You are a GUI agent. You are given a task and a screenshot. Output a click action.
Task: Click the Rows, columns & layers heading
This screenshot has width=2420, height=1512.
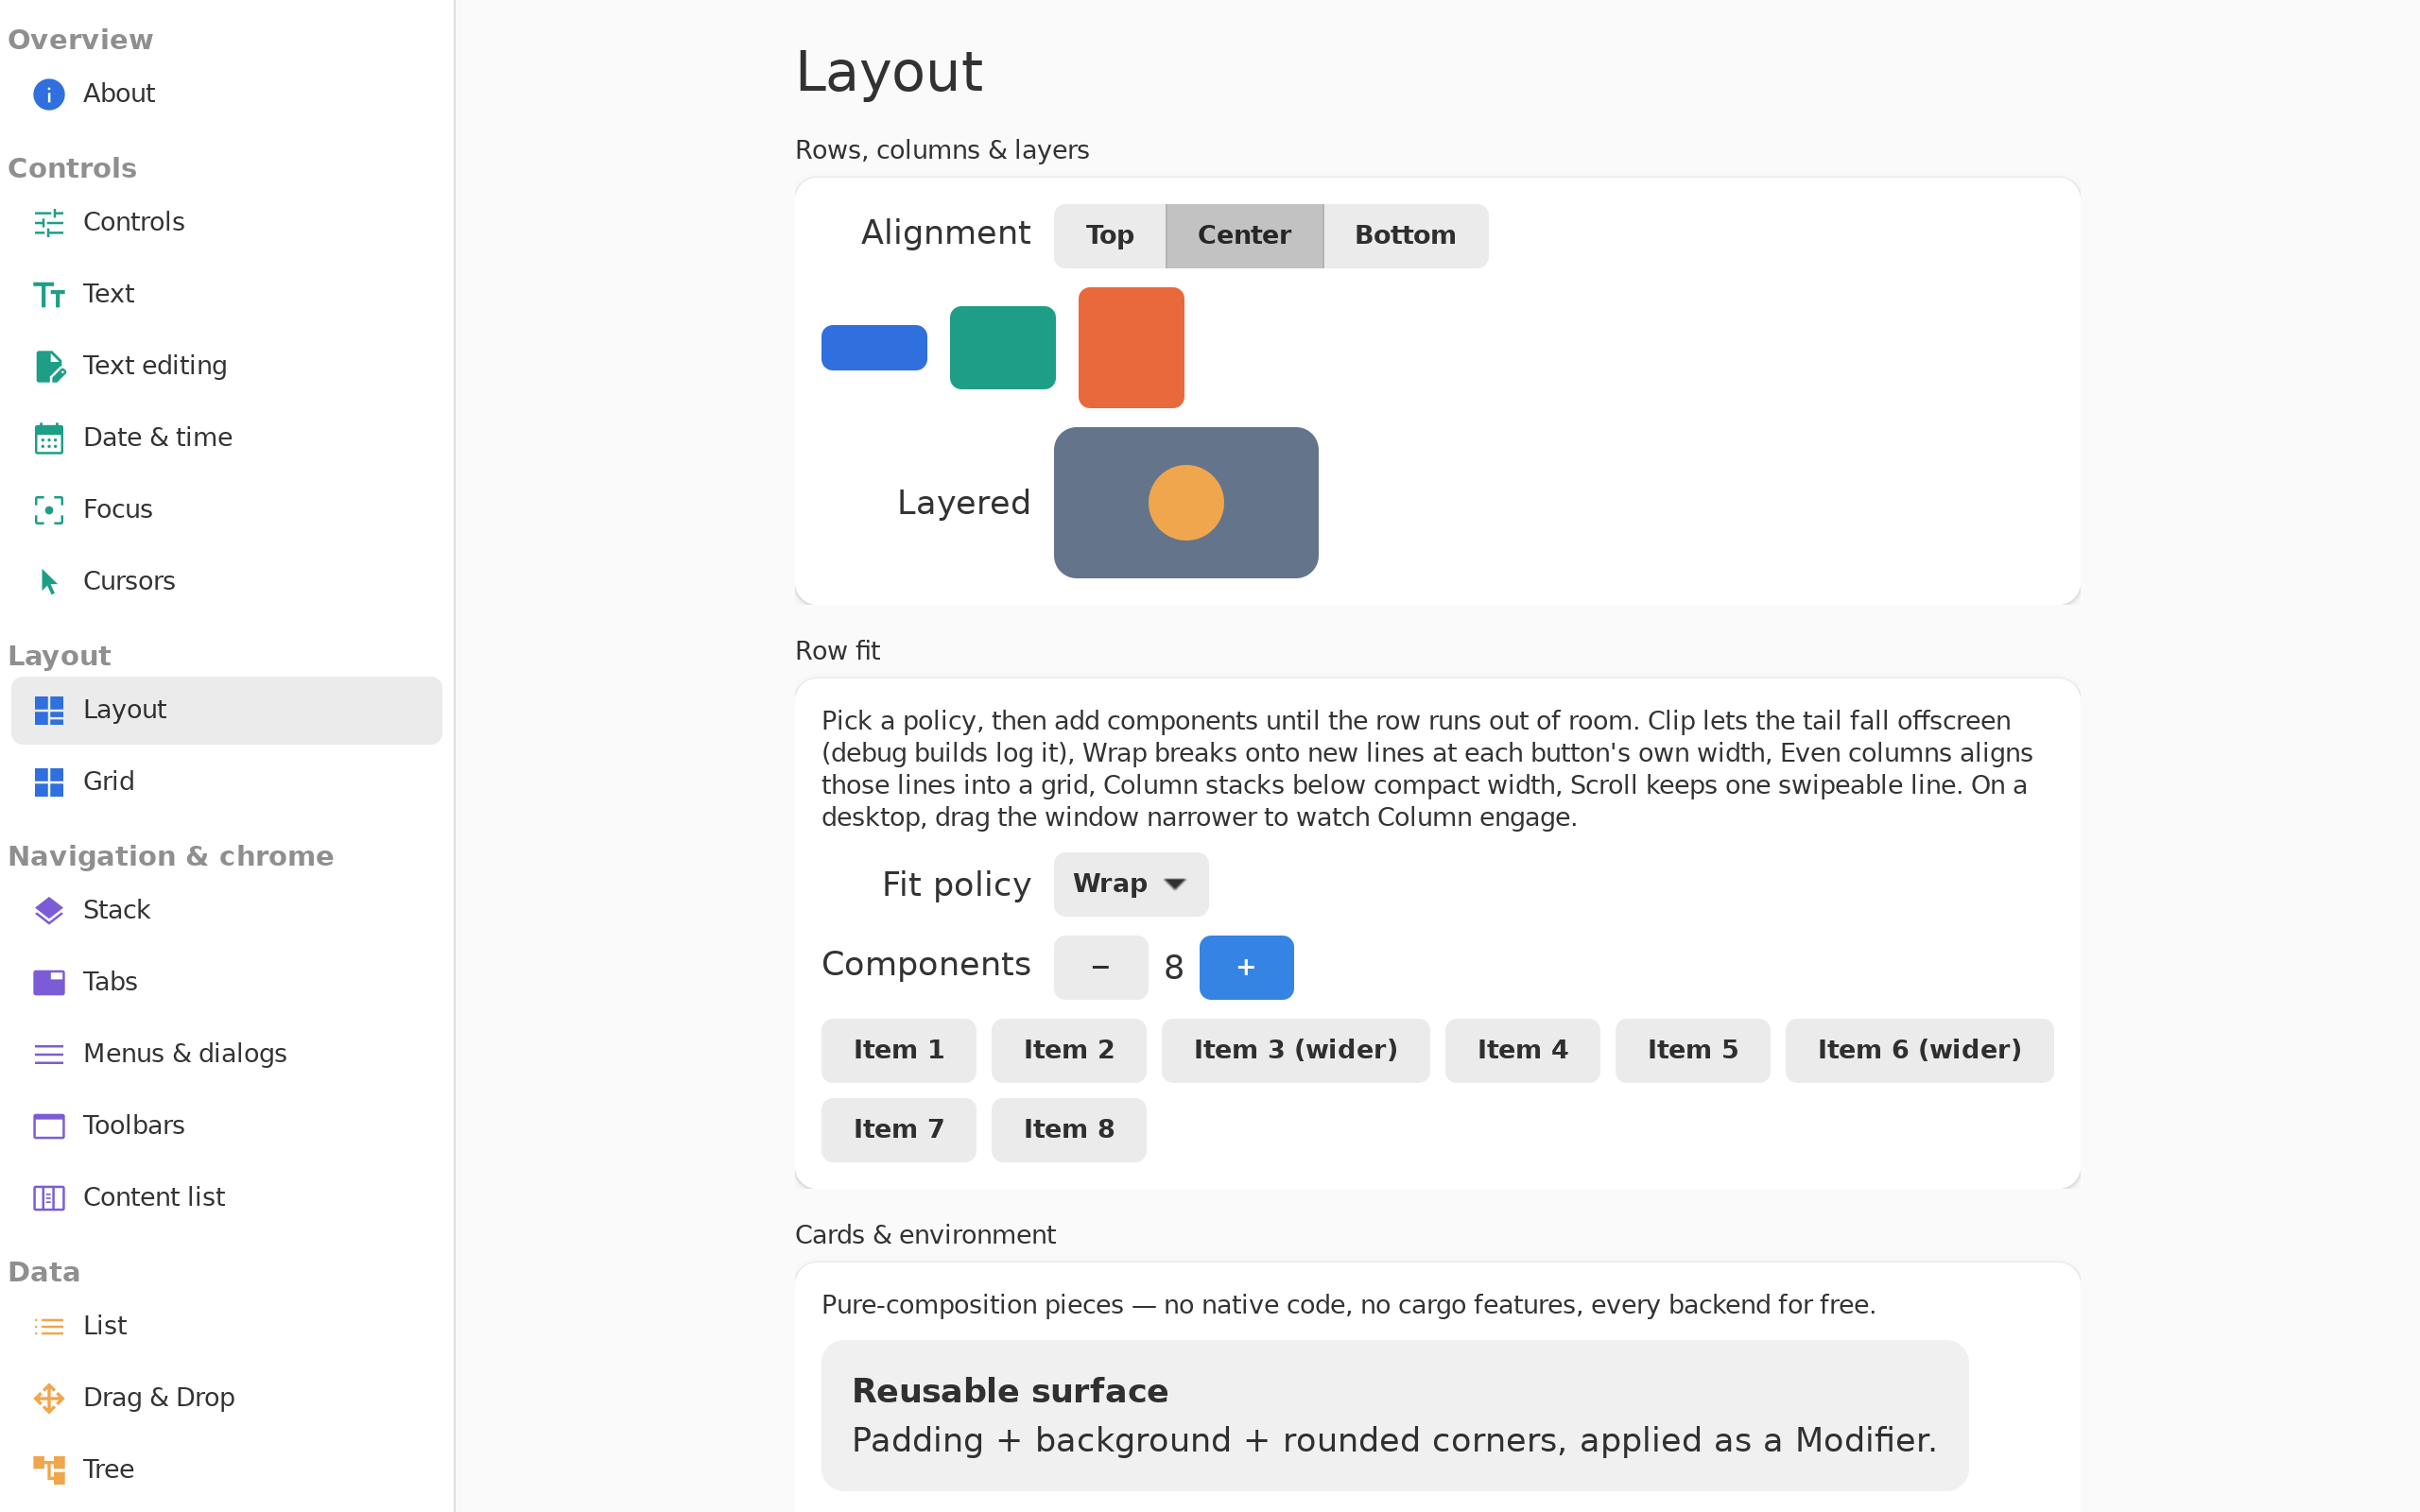tap(942, 150)
